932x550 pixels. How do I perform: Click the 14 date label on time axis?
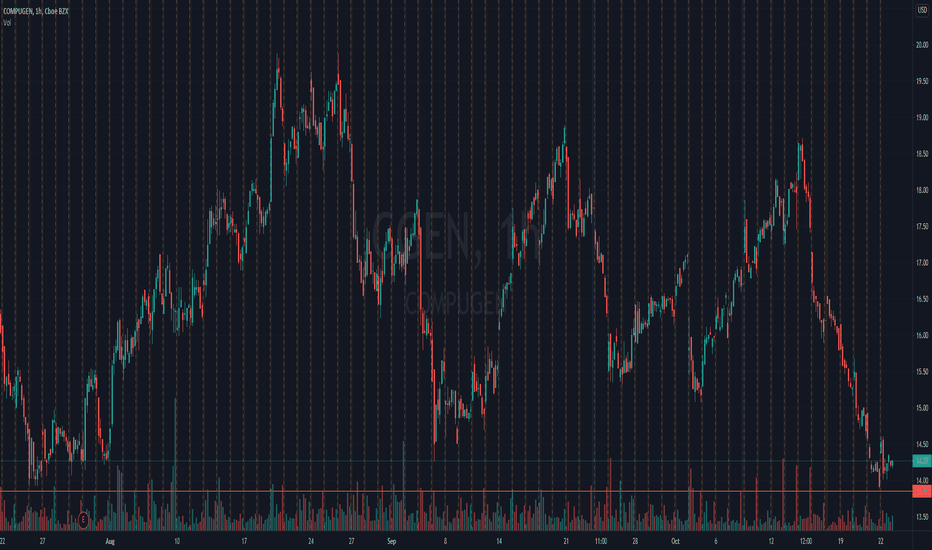[x=499, y=542]
